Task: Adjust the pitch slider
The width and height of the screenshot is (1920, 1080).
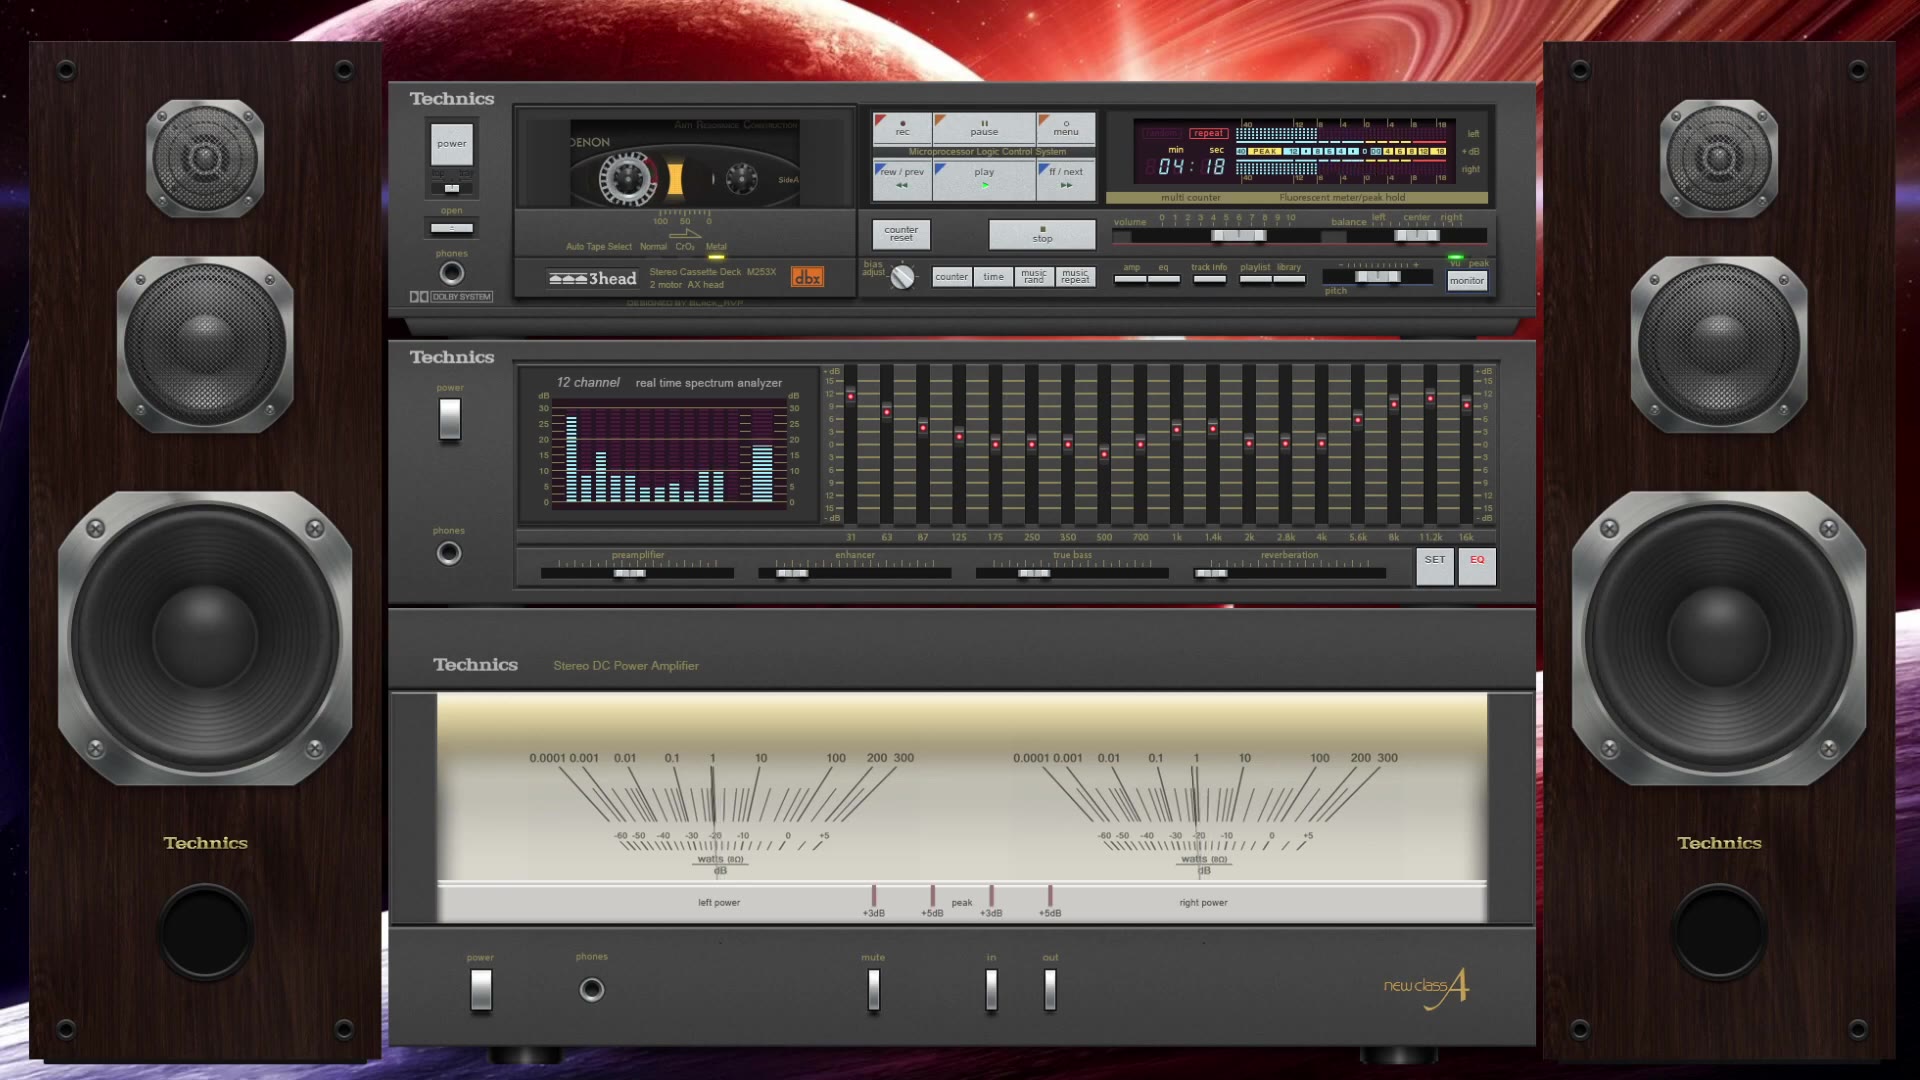Action: (1377, 277)
